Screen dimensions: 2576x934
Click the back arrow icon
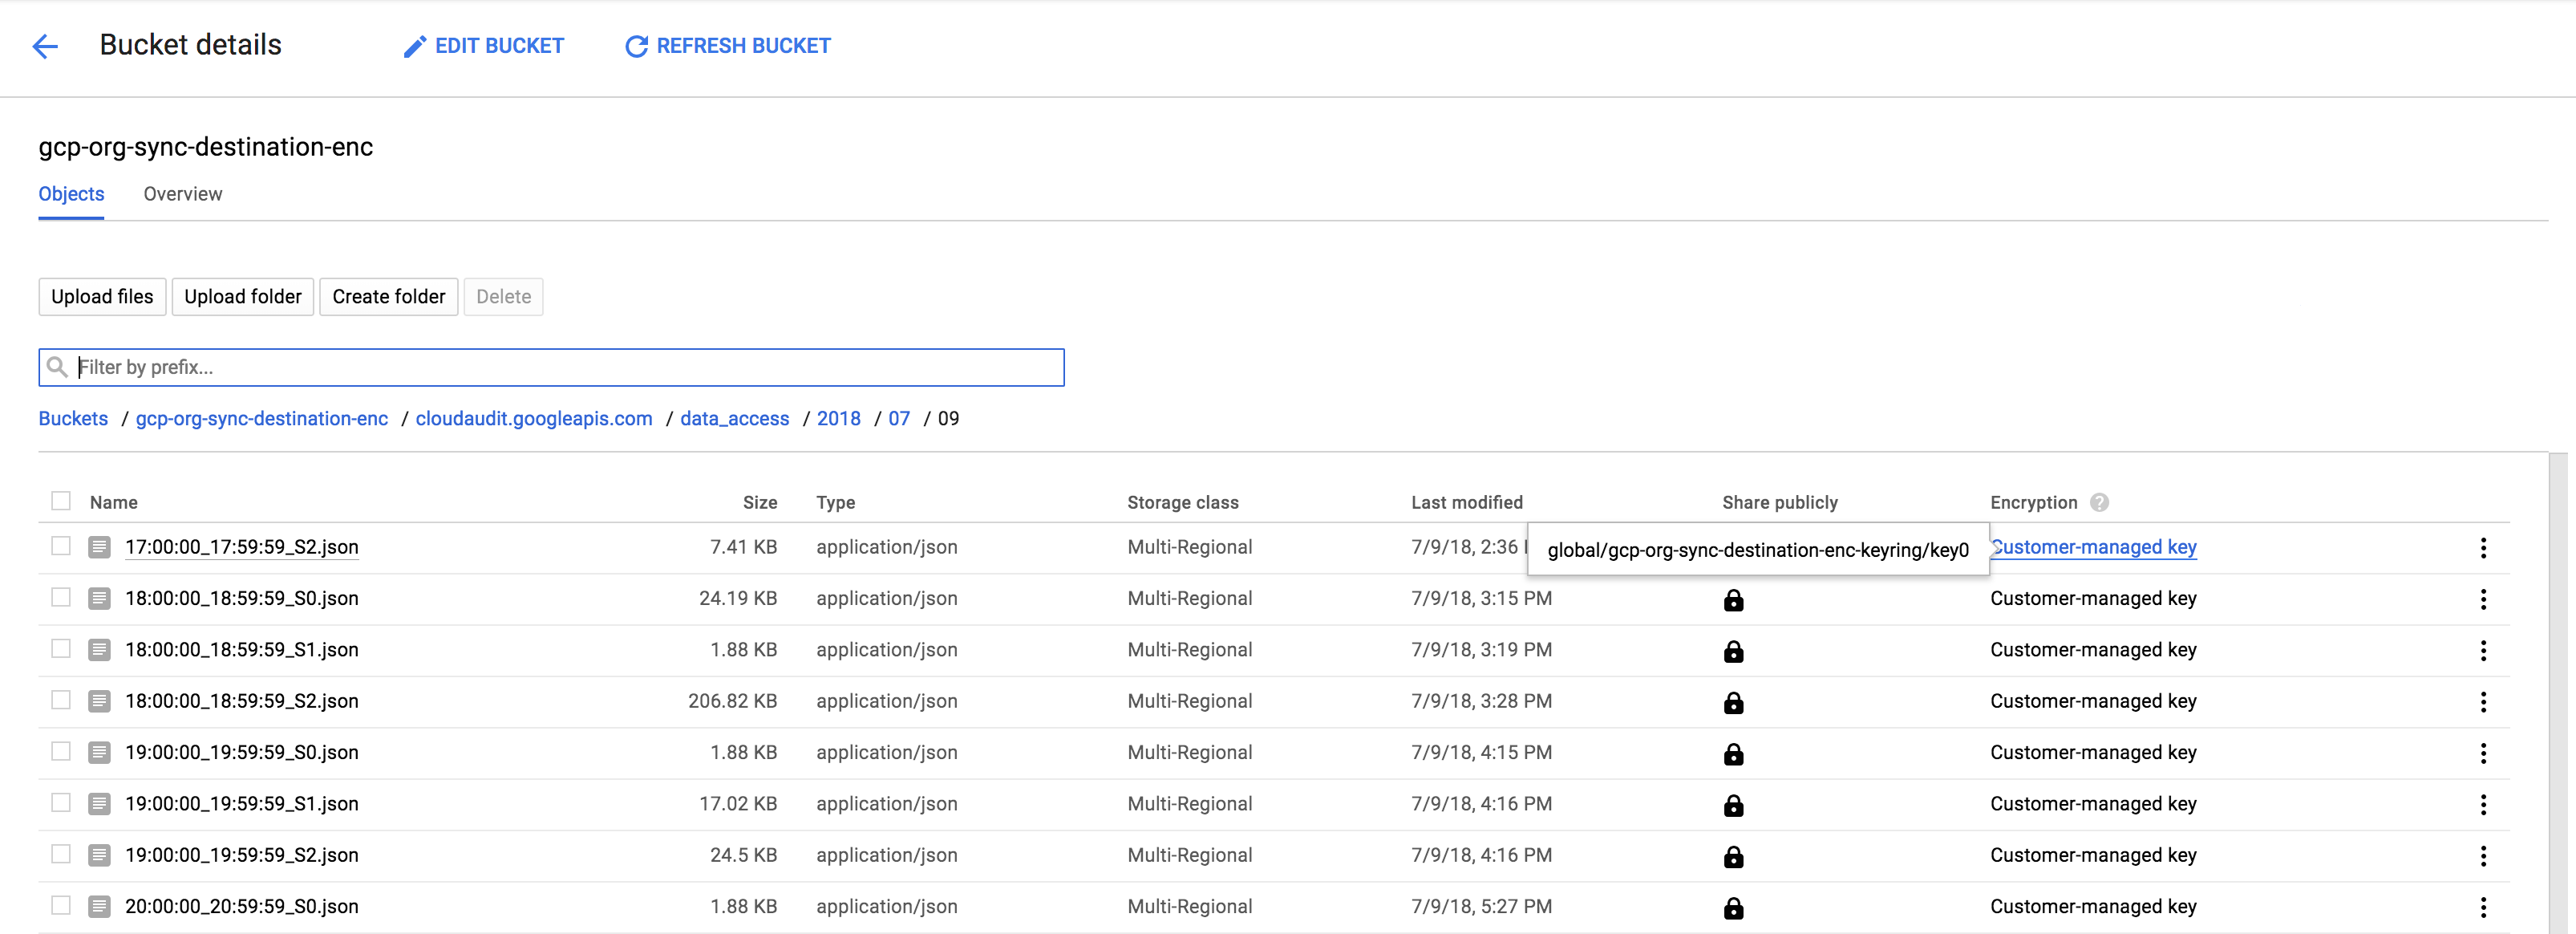(x=45, y=46)
